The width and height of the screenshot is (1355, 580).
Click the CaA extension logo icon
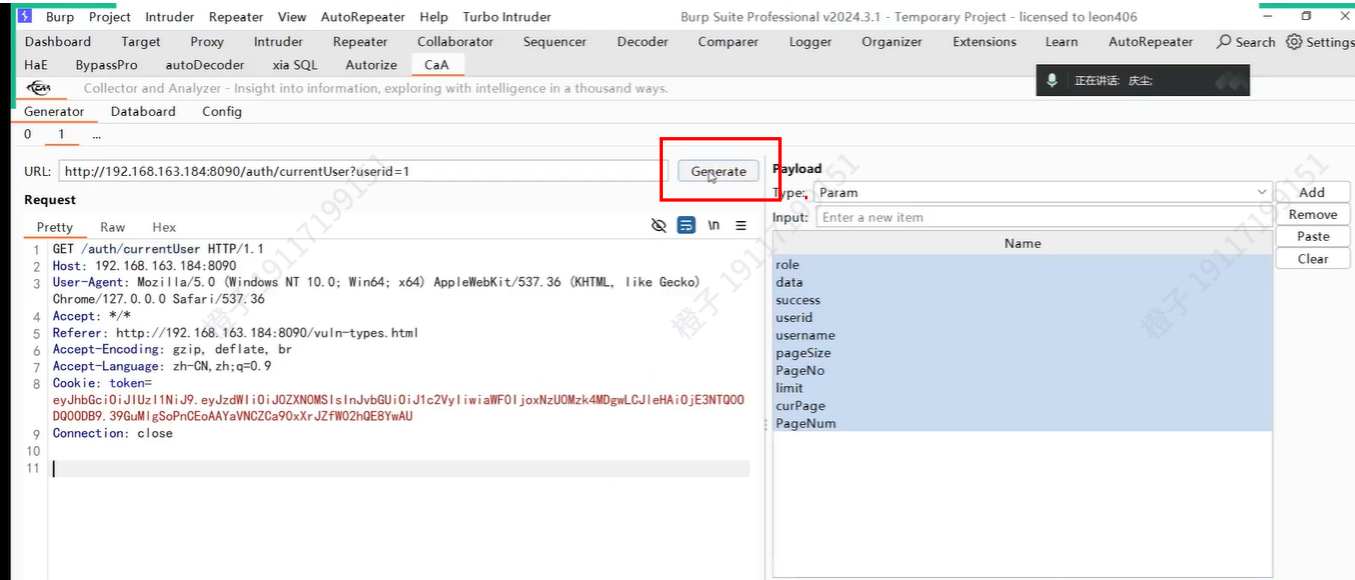click(x=39, y=88)
